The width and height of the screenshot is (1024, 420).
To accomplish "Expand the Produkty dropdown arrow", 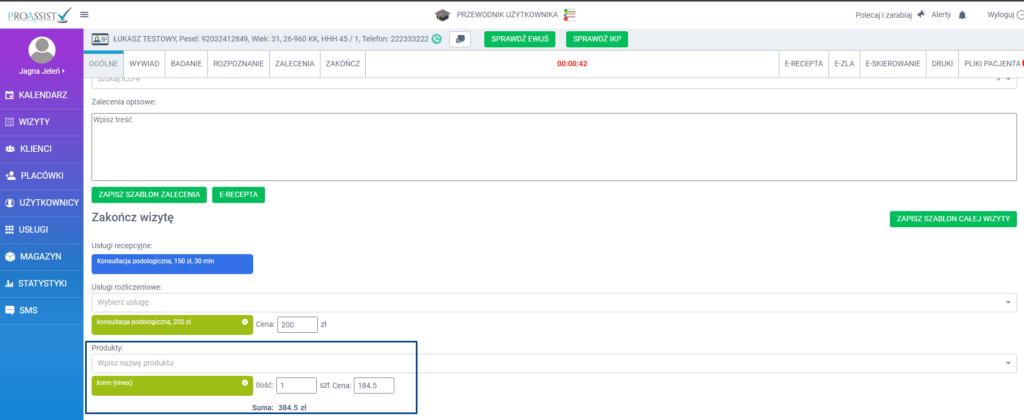I will pyautogui.click(x=1008, y=363).
